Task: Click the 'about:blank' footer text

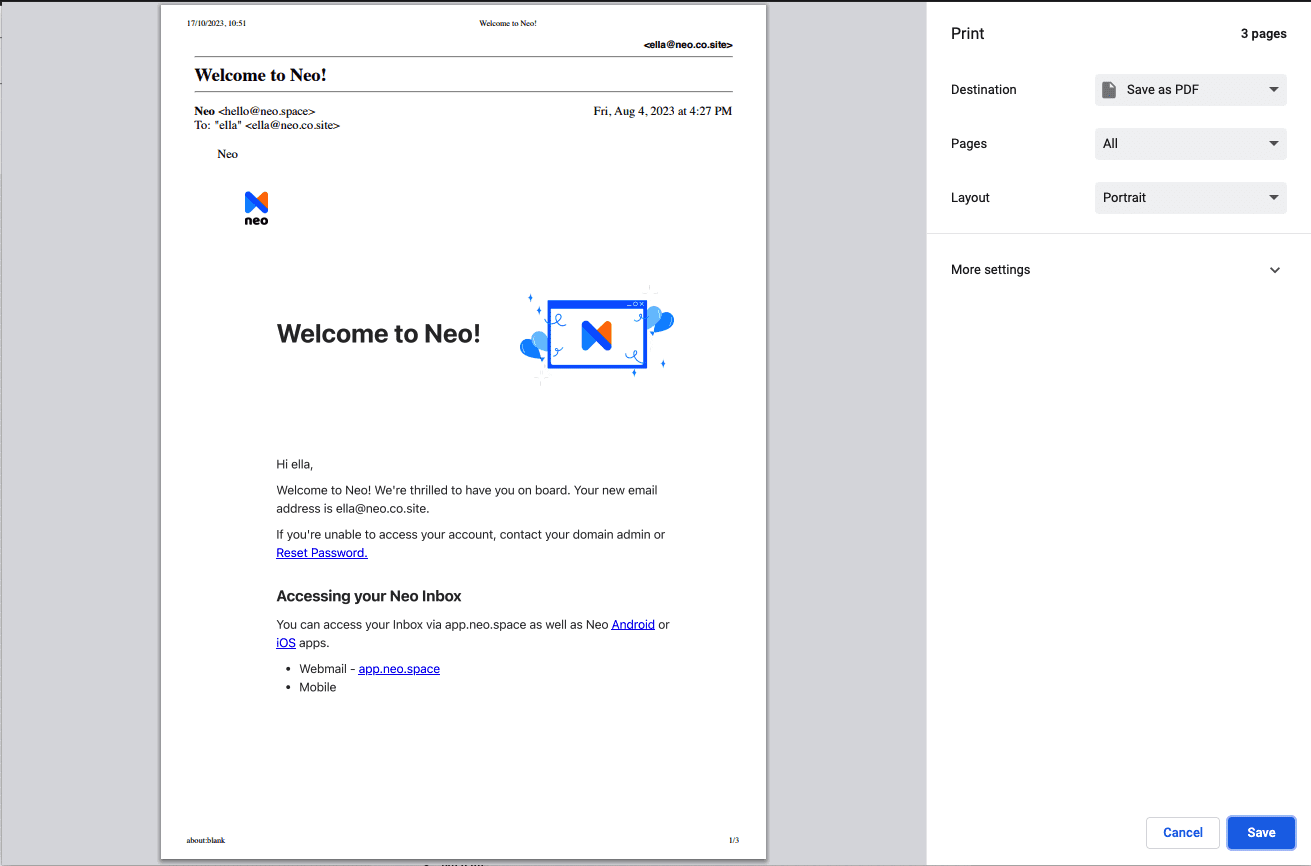Action: [206, 840]
